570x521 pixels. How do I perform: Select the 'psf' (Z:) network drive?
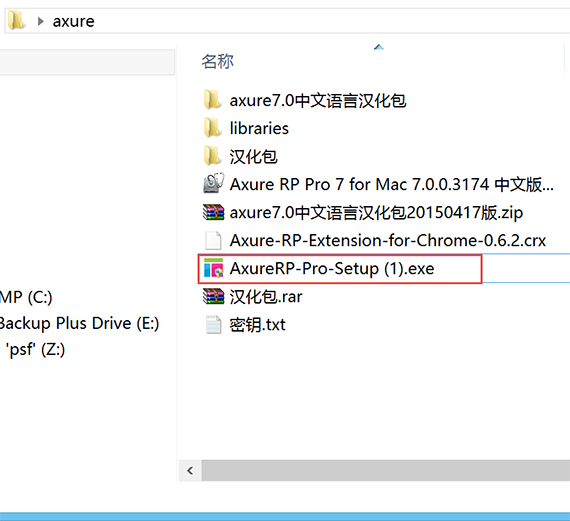tap(35, 350)
